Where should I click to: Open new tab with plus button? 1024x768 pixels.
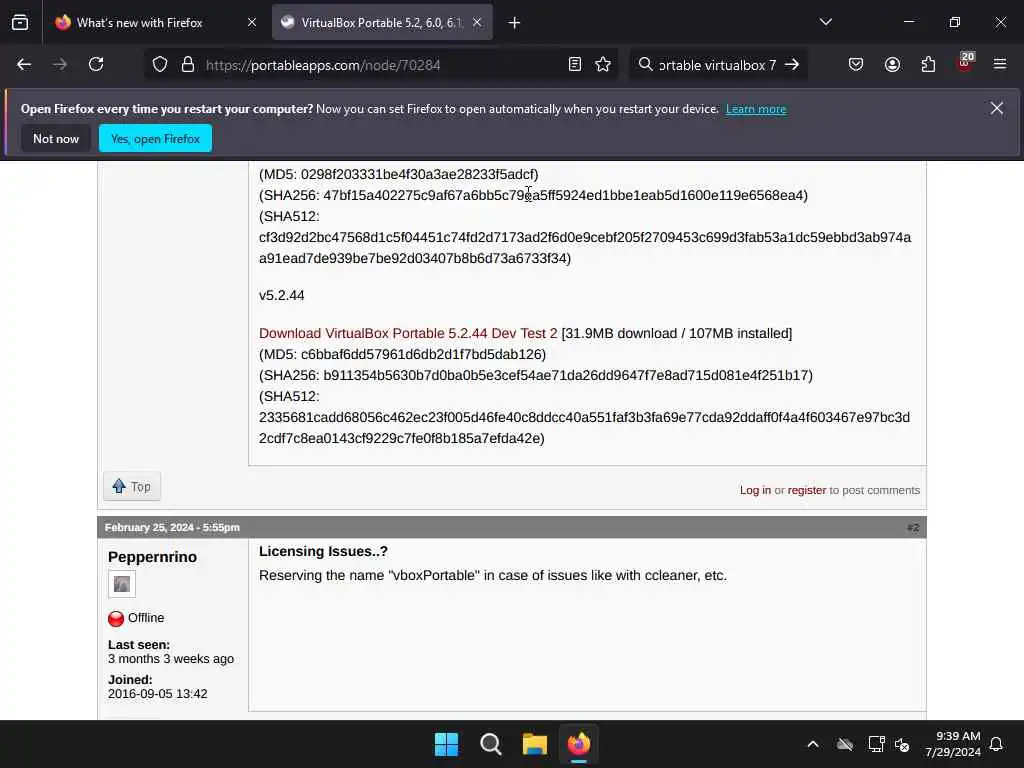pos(514,23)
